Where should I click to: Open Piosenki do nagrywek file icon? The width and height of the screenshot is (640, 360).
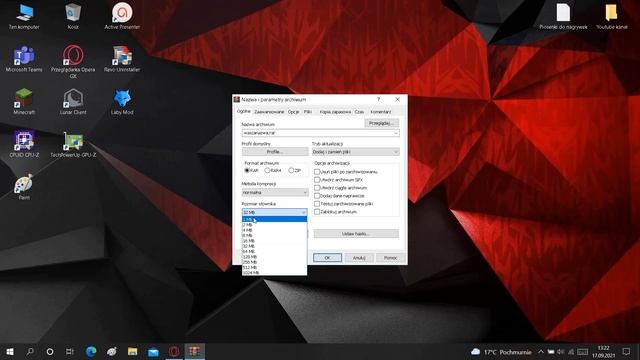[x=563, y=16]
